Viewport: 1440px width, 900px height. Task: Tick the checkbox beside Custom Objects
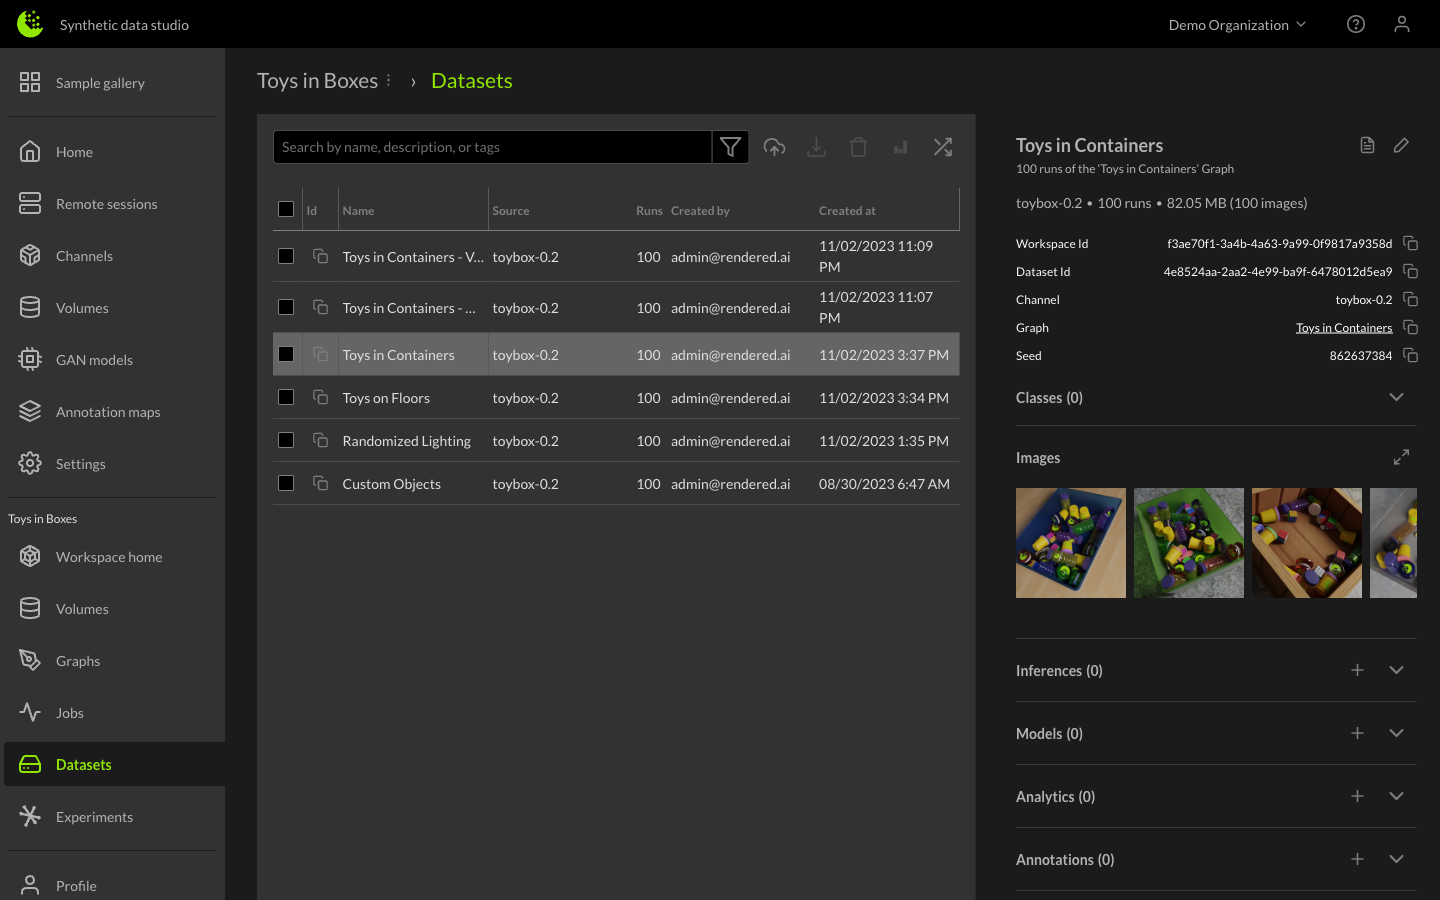tap(286, 483)
